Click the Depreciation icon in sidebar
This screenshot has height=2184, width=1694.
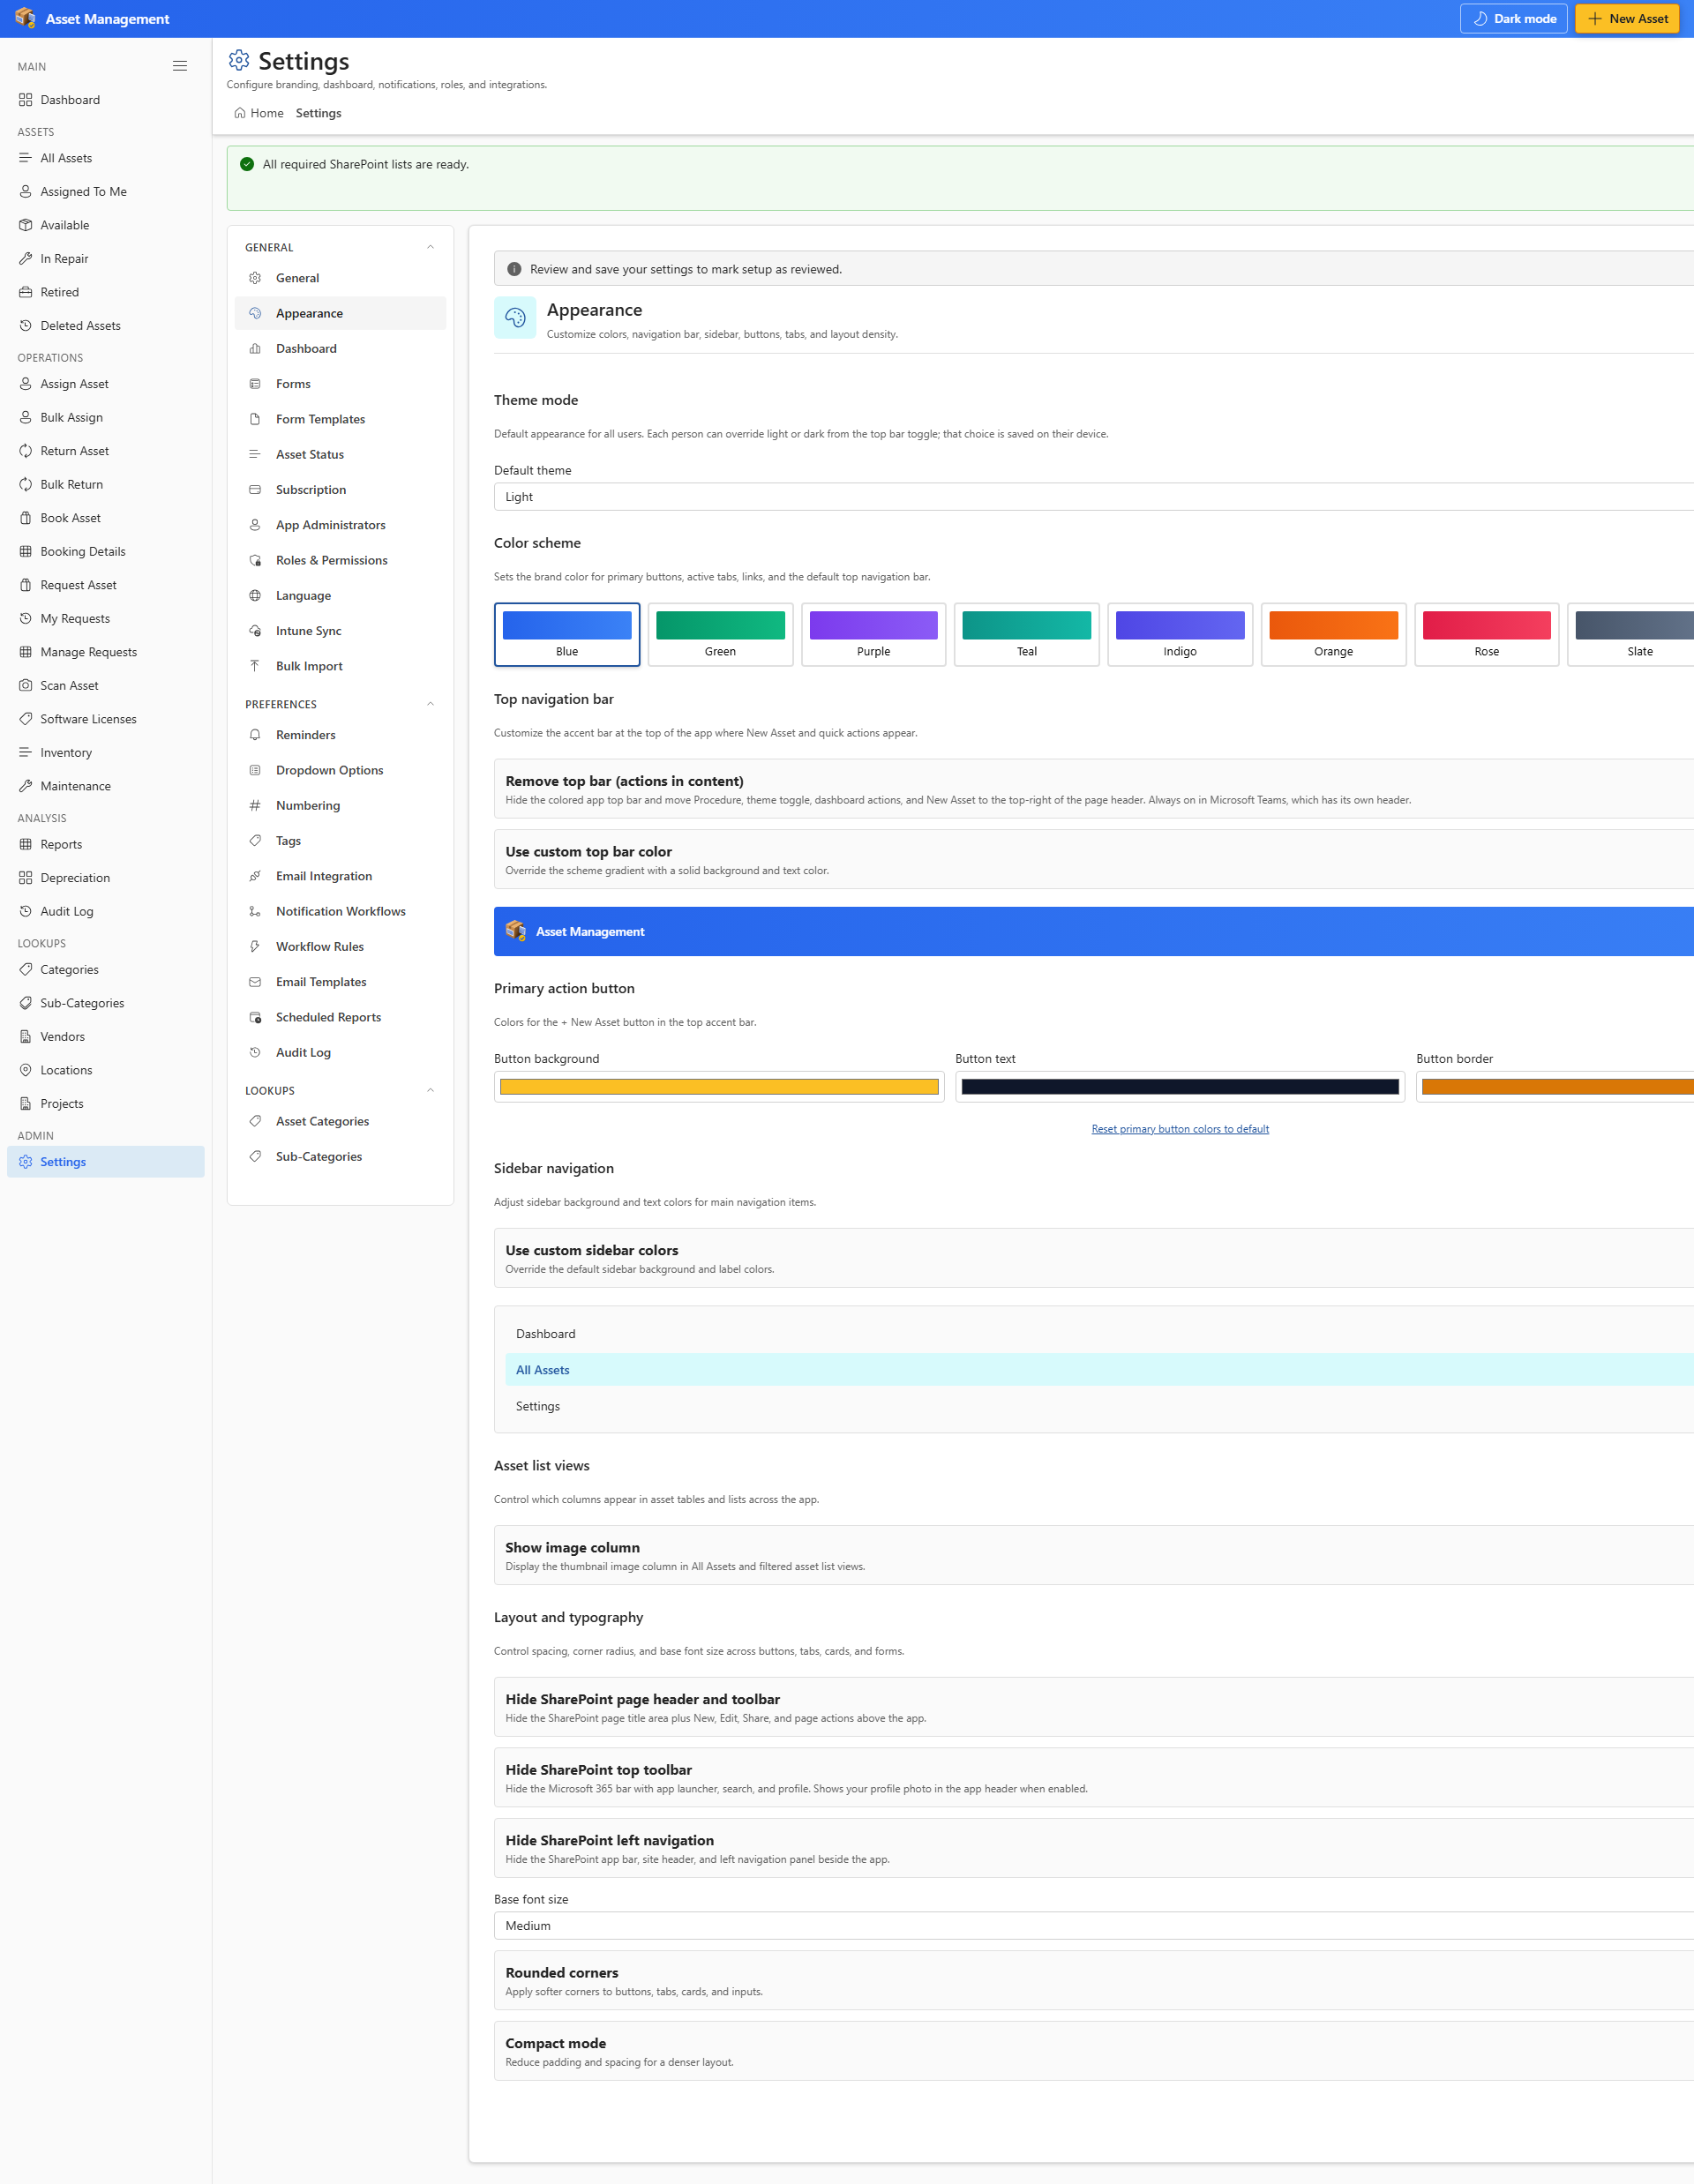coord(26,877)
